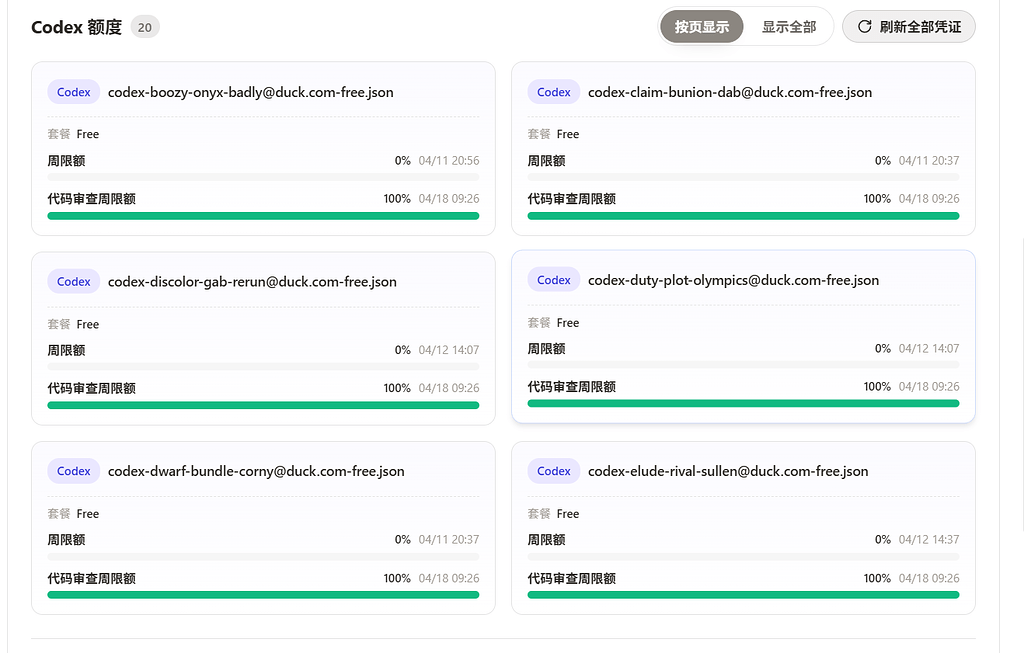Click 04/18 09:26 on claim-bunion-dab card
This screenshot has height=653, width=1024.
tap(929, 199)
